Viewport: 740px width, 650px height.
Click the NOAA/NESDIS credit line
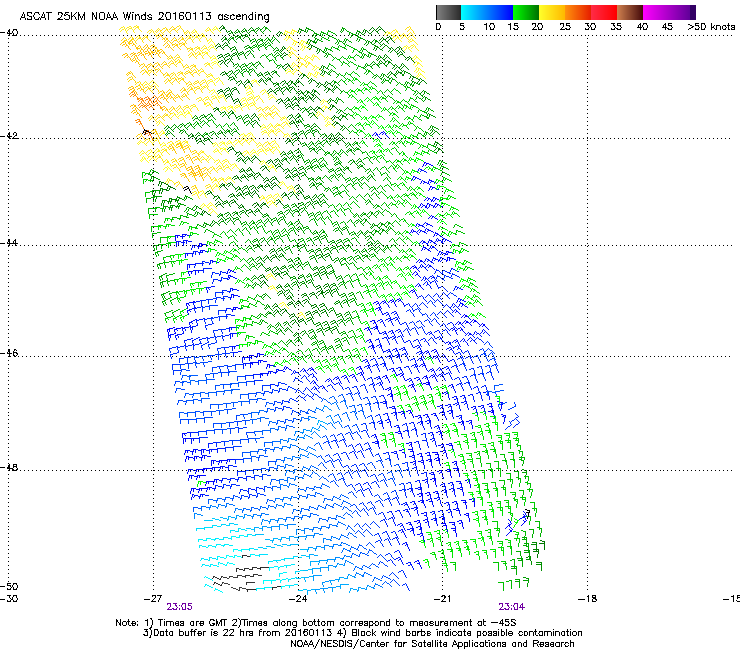pyautogui.click(x=432, y=644)
